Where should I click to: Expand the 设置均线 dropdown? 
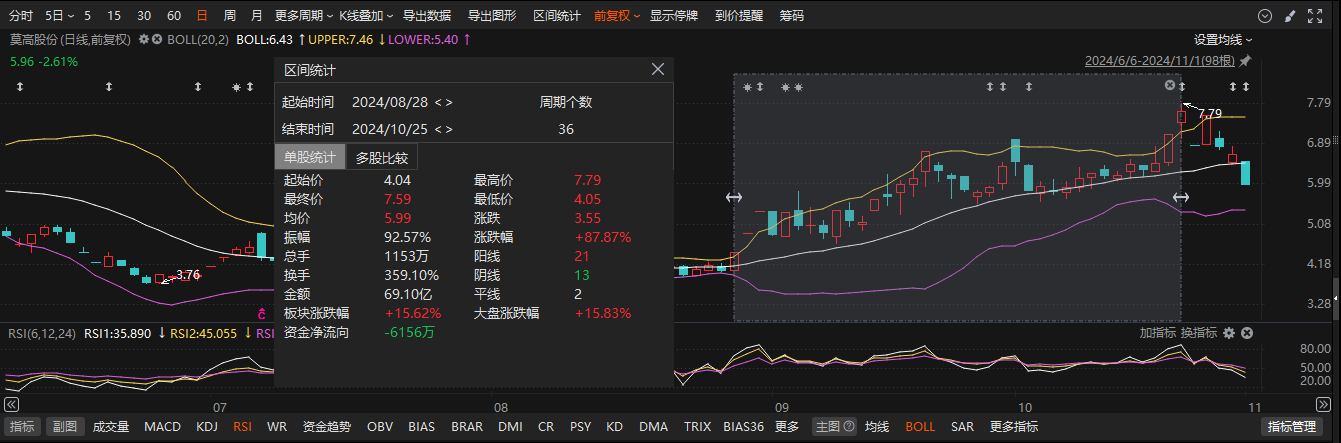[1222, 39]
